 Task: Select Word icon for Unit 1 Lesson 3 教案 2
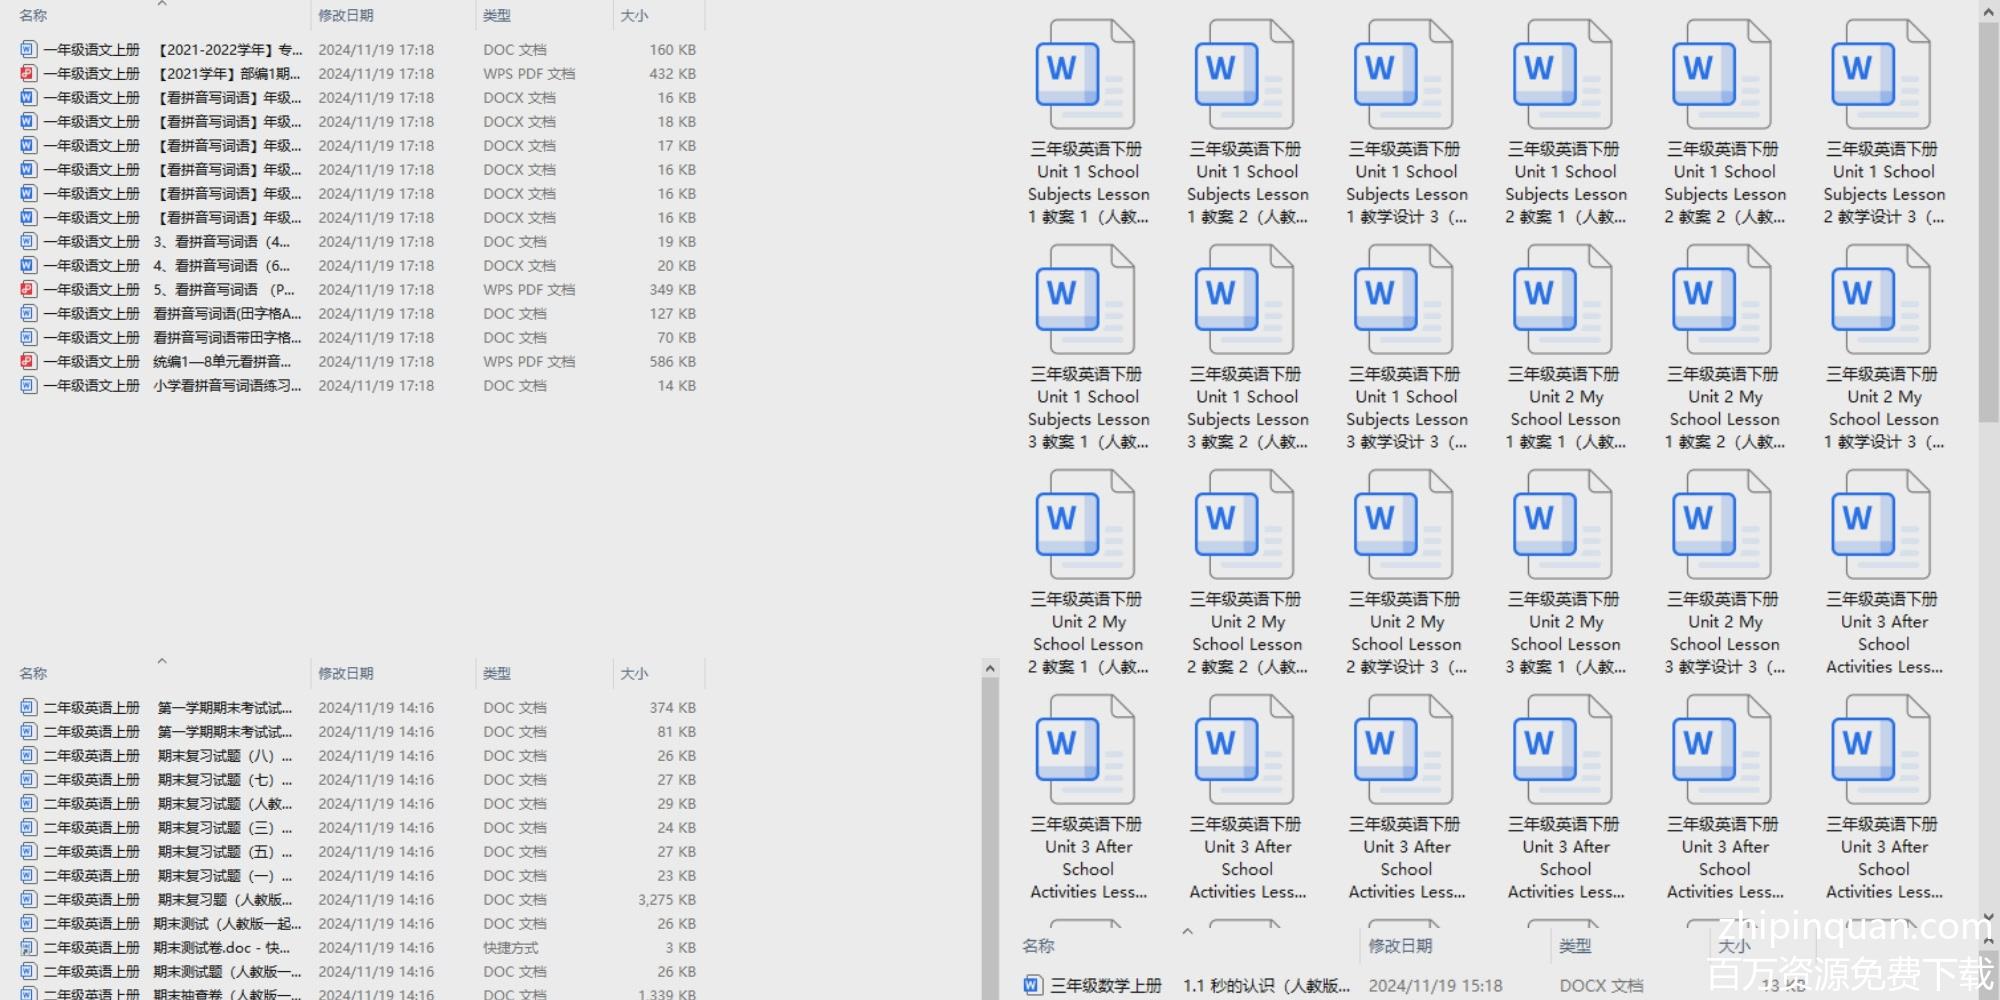pyautogui.click(x=1246, y=300)
